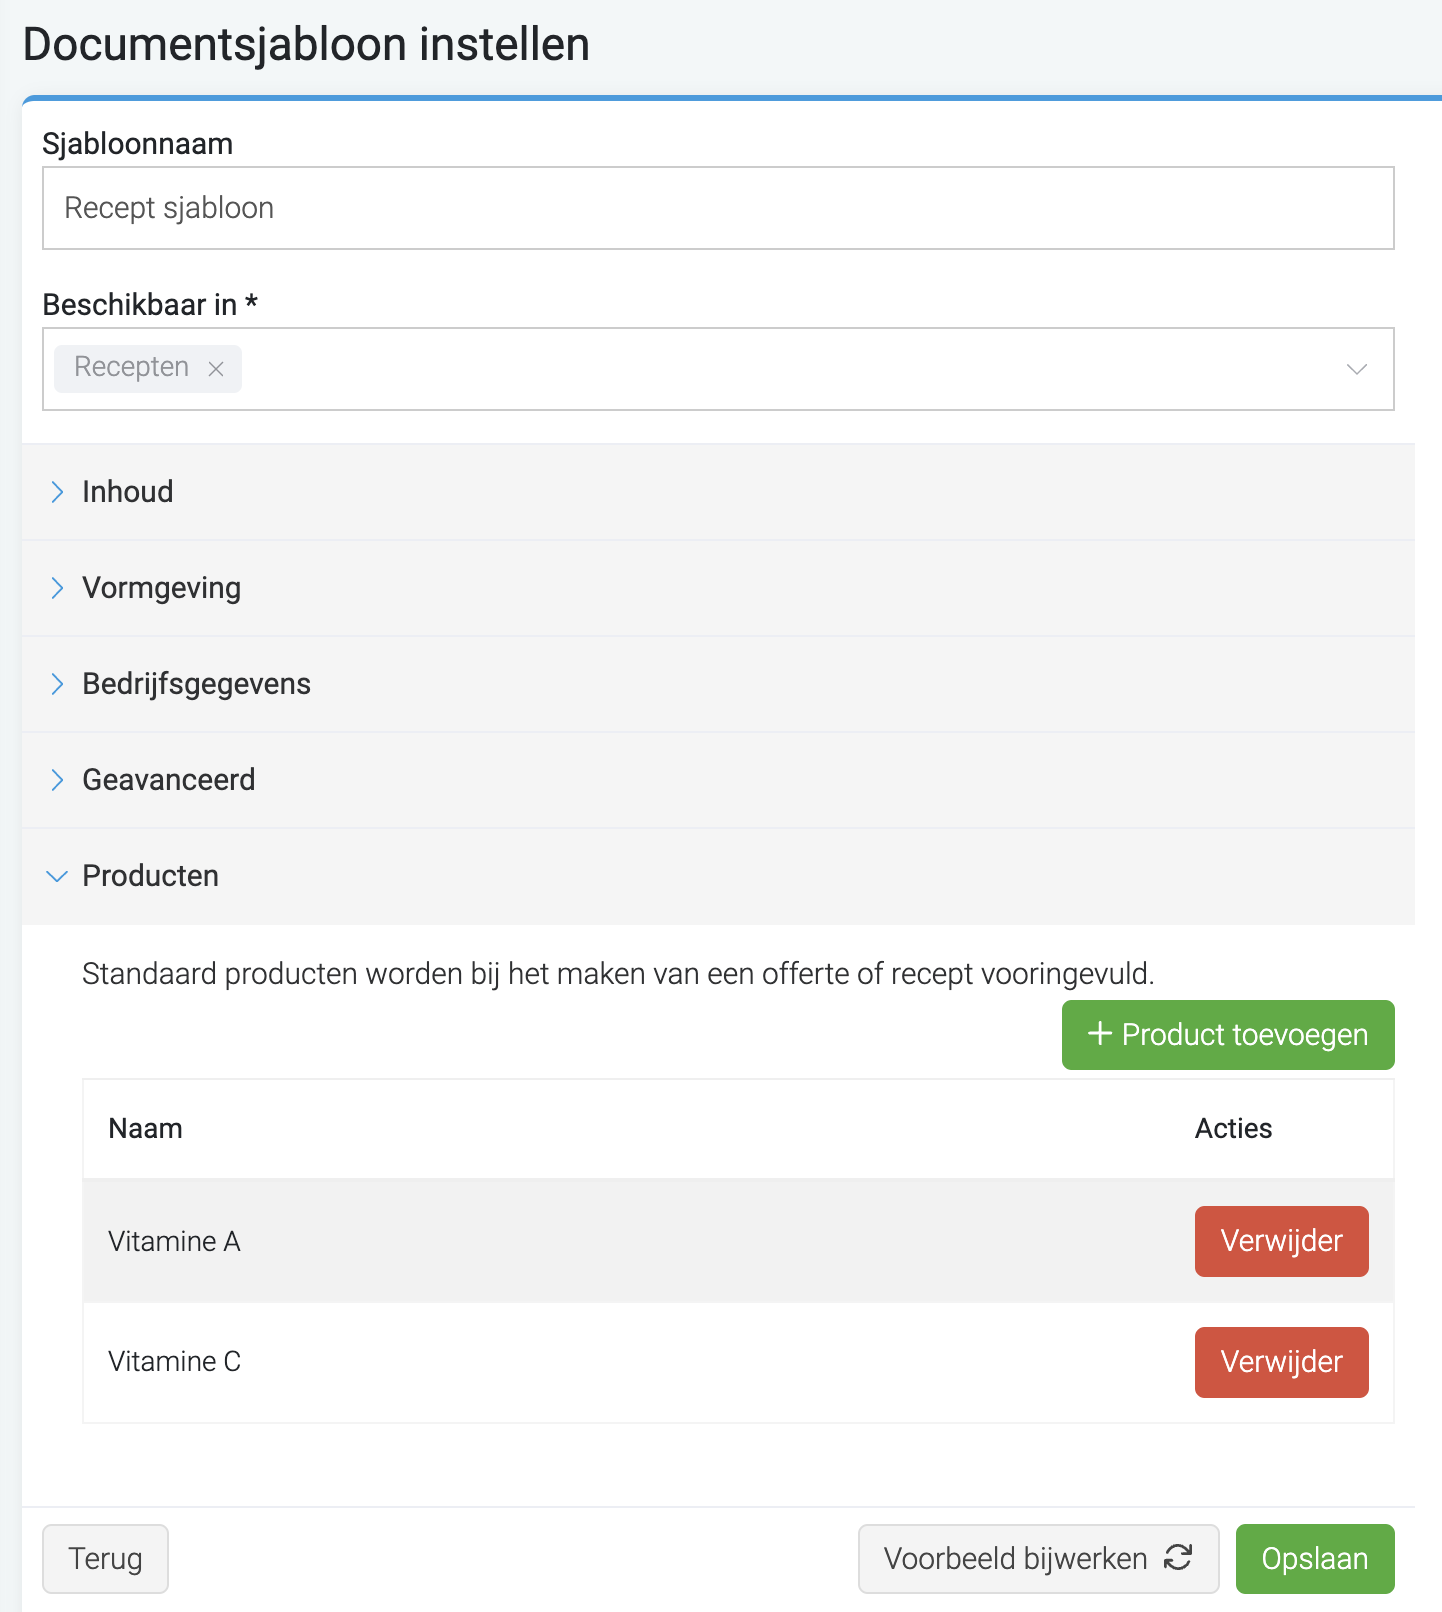Collapse the Producten section

[x=718, y=876]
